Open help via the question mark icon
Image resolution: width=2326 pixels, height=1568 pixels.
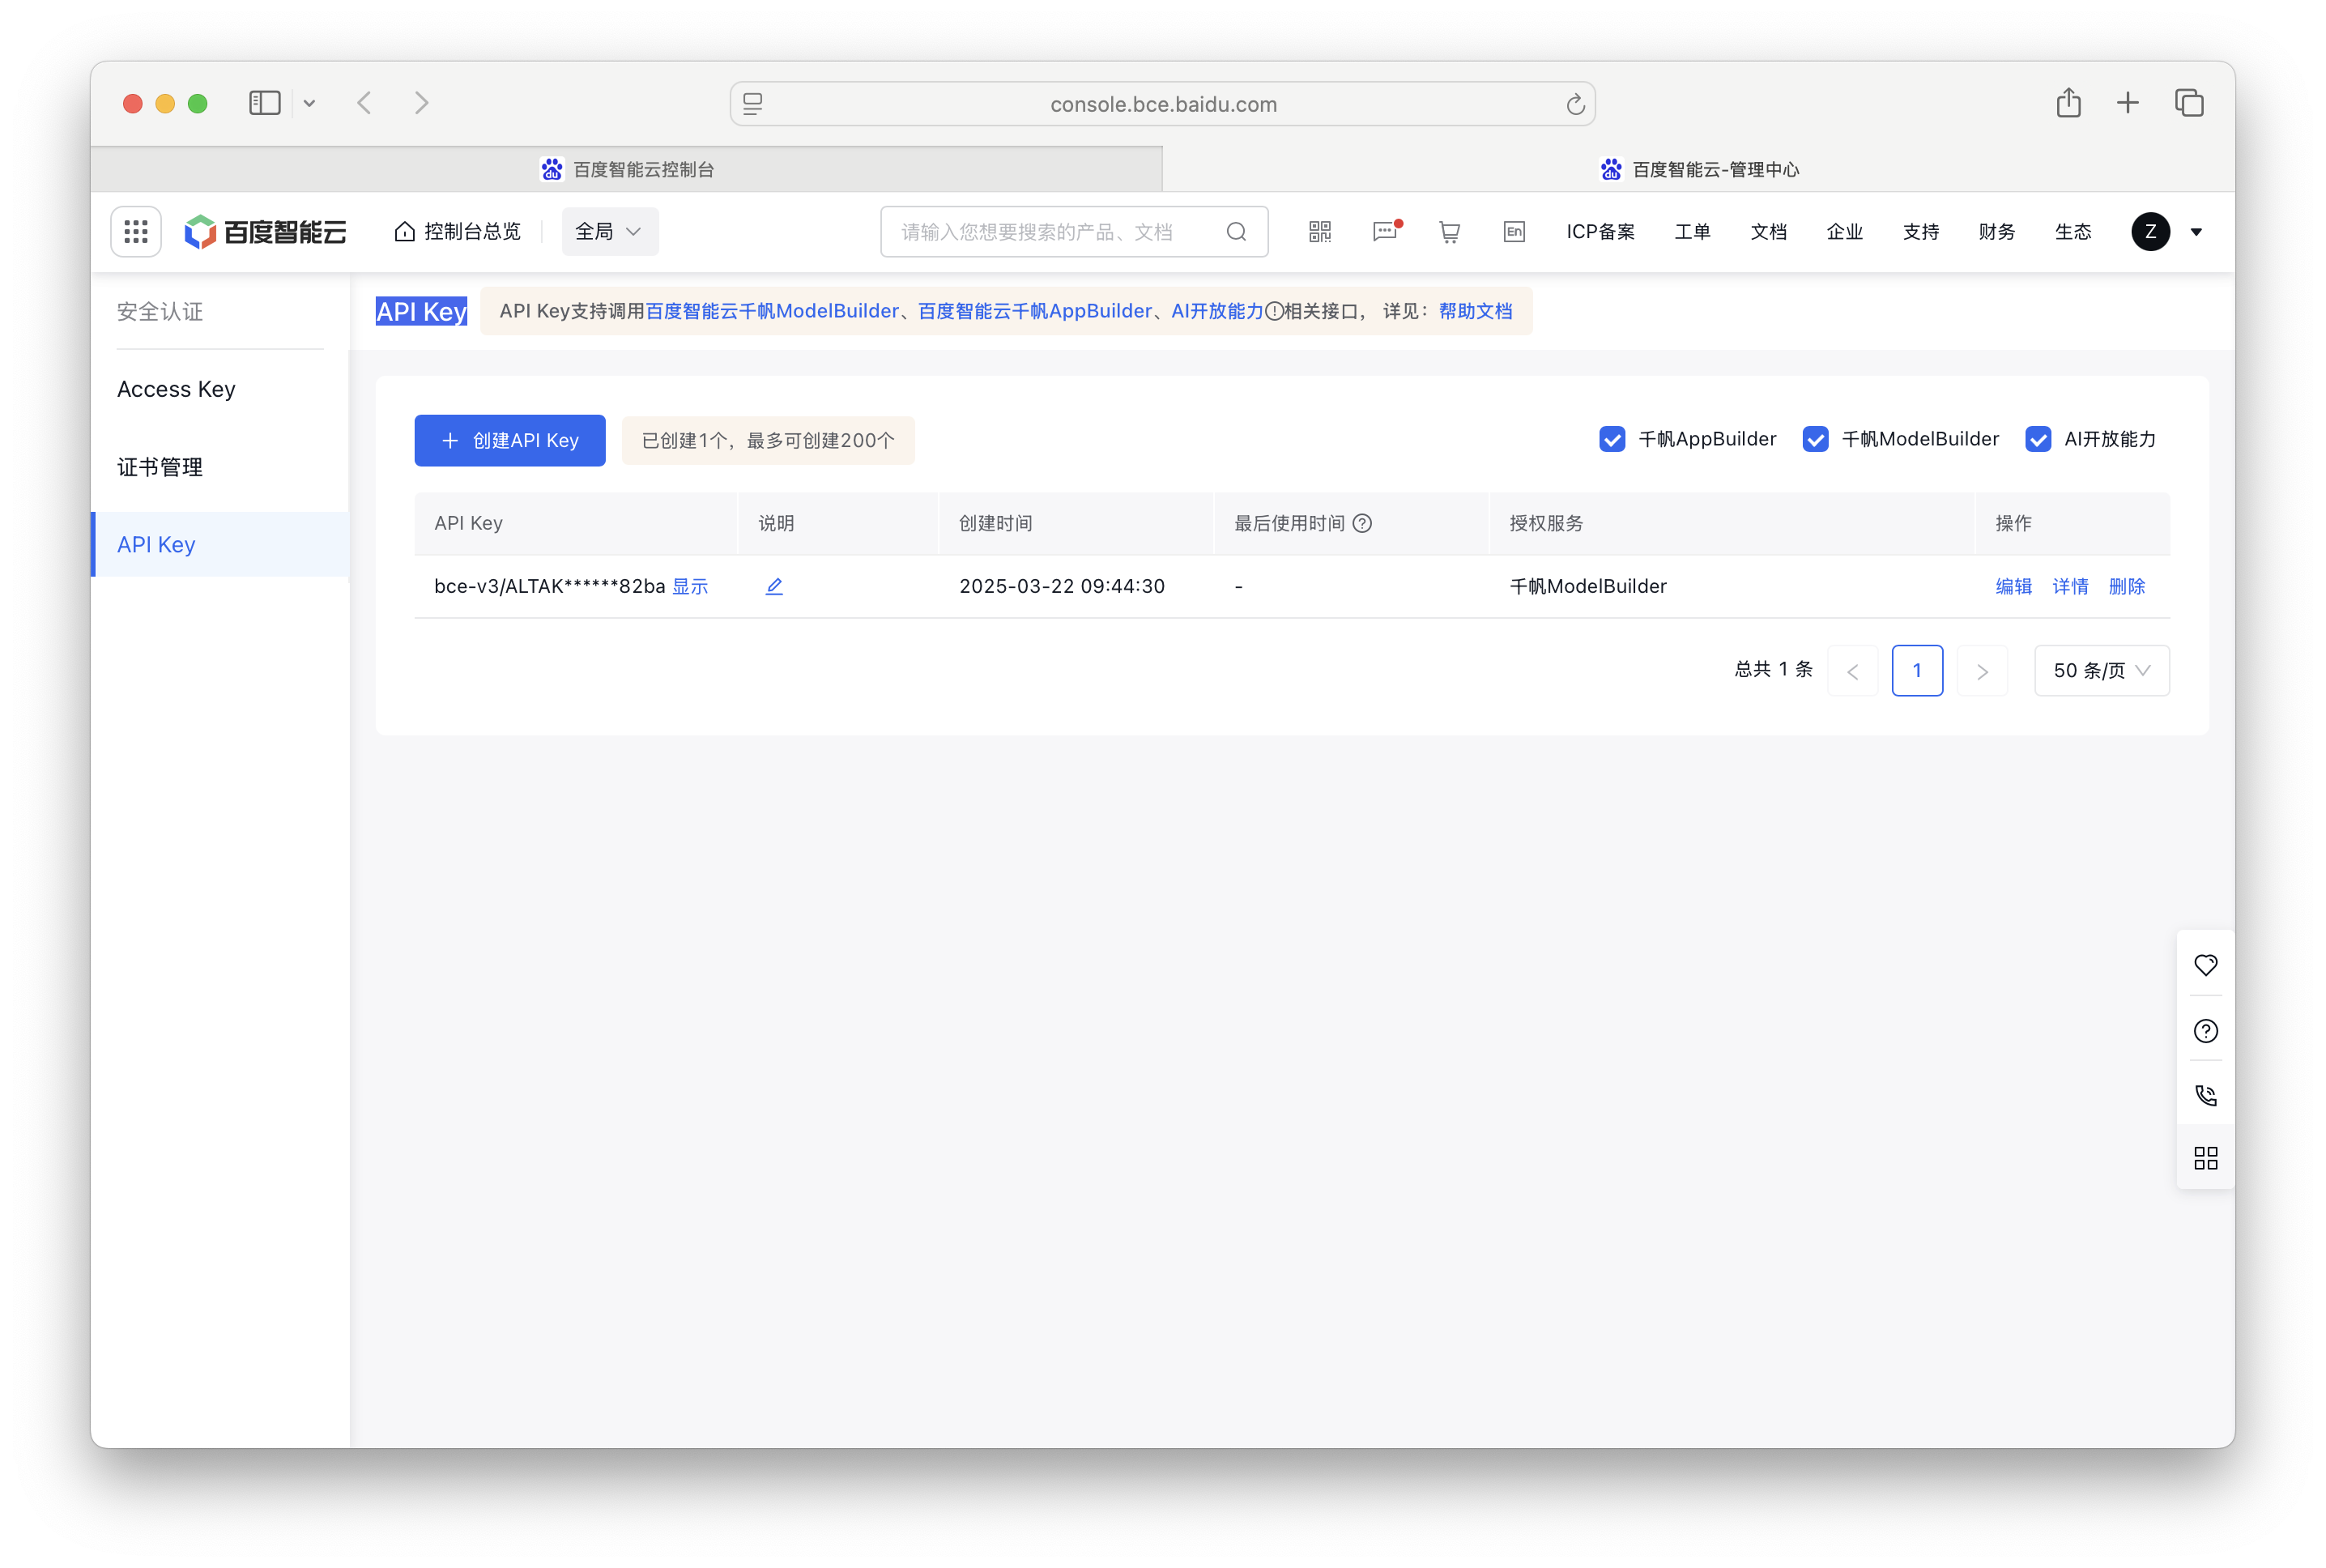click(2206, 1031)
